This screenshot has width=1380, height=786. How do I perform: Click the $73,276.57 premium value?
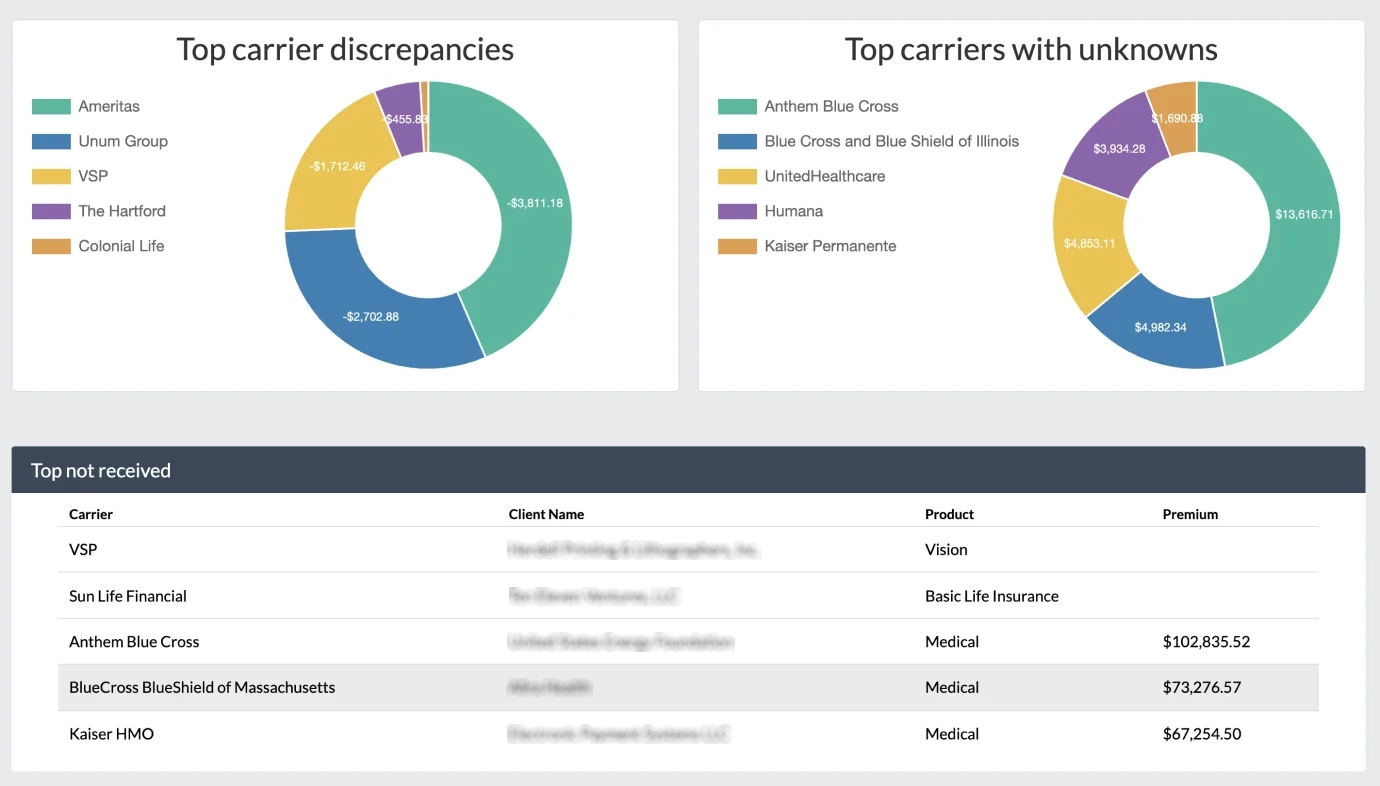tap(1202, 688)
